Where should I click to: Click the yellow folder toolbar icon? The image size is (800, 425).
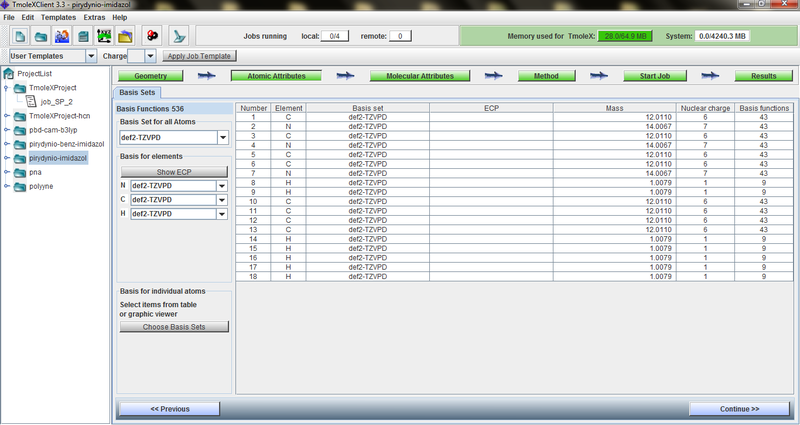click(x=125, y=36)
